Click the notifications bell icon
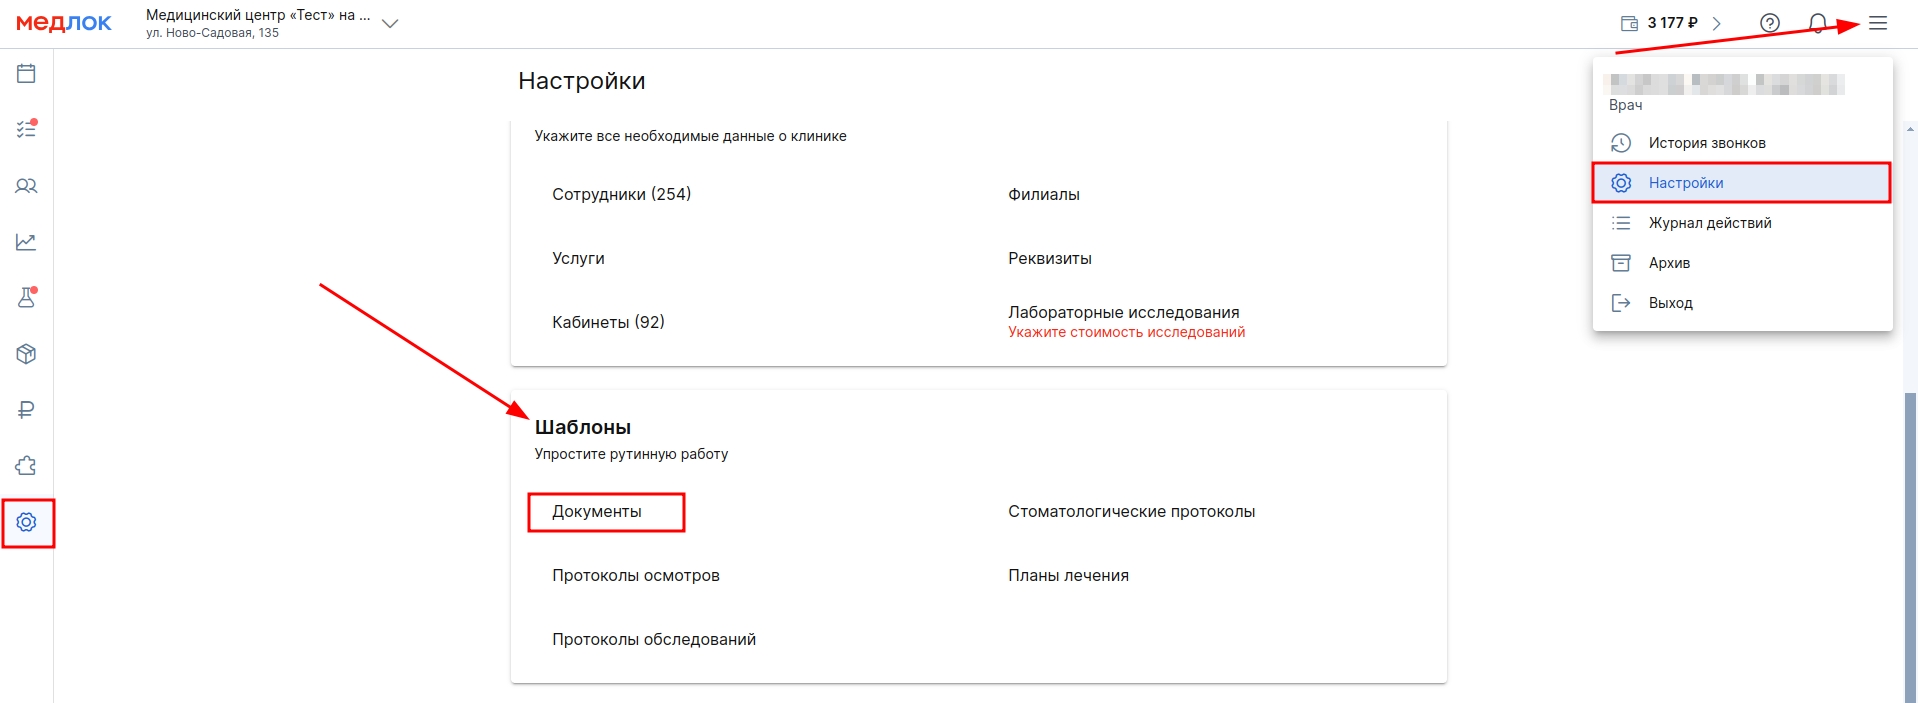 (x=1818, y=23)
